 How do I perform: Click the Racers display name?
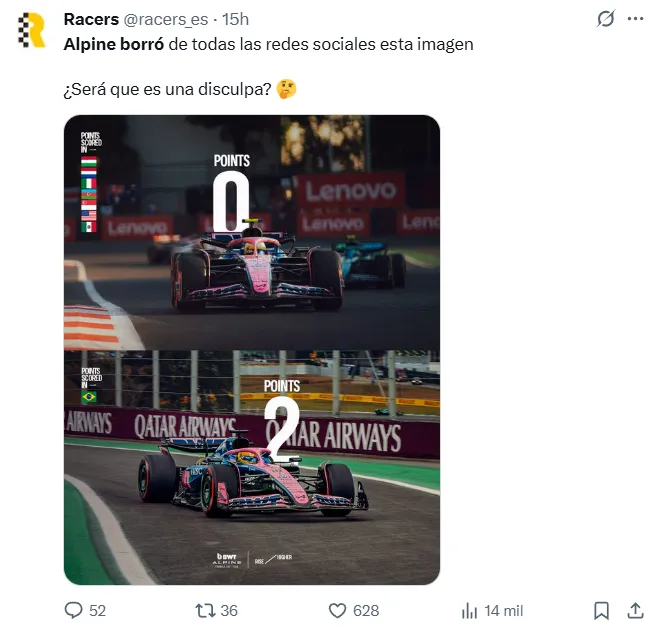(92, 19)
